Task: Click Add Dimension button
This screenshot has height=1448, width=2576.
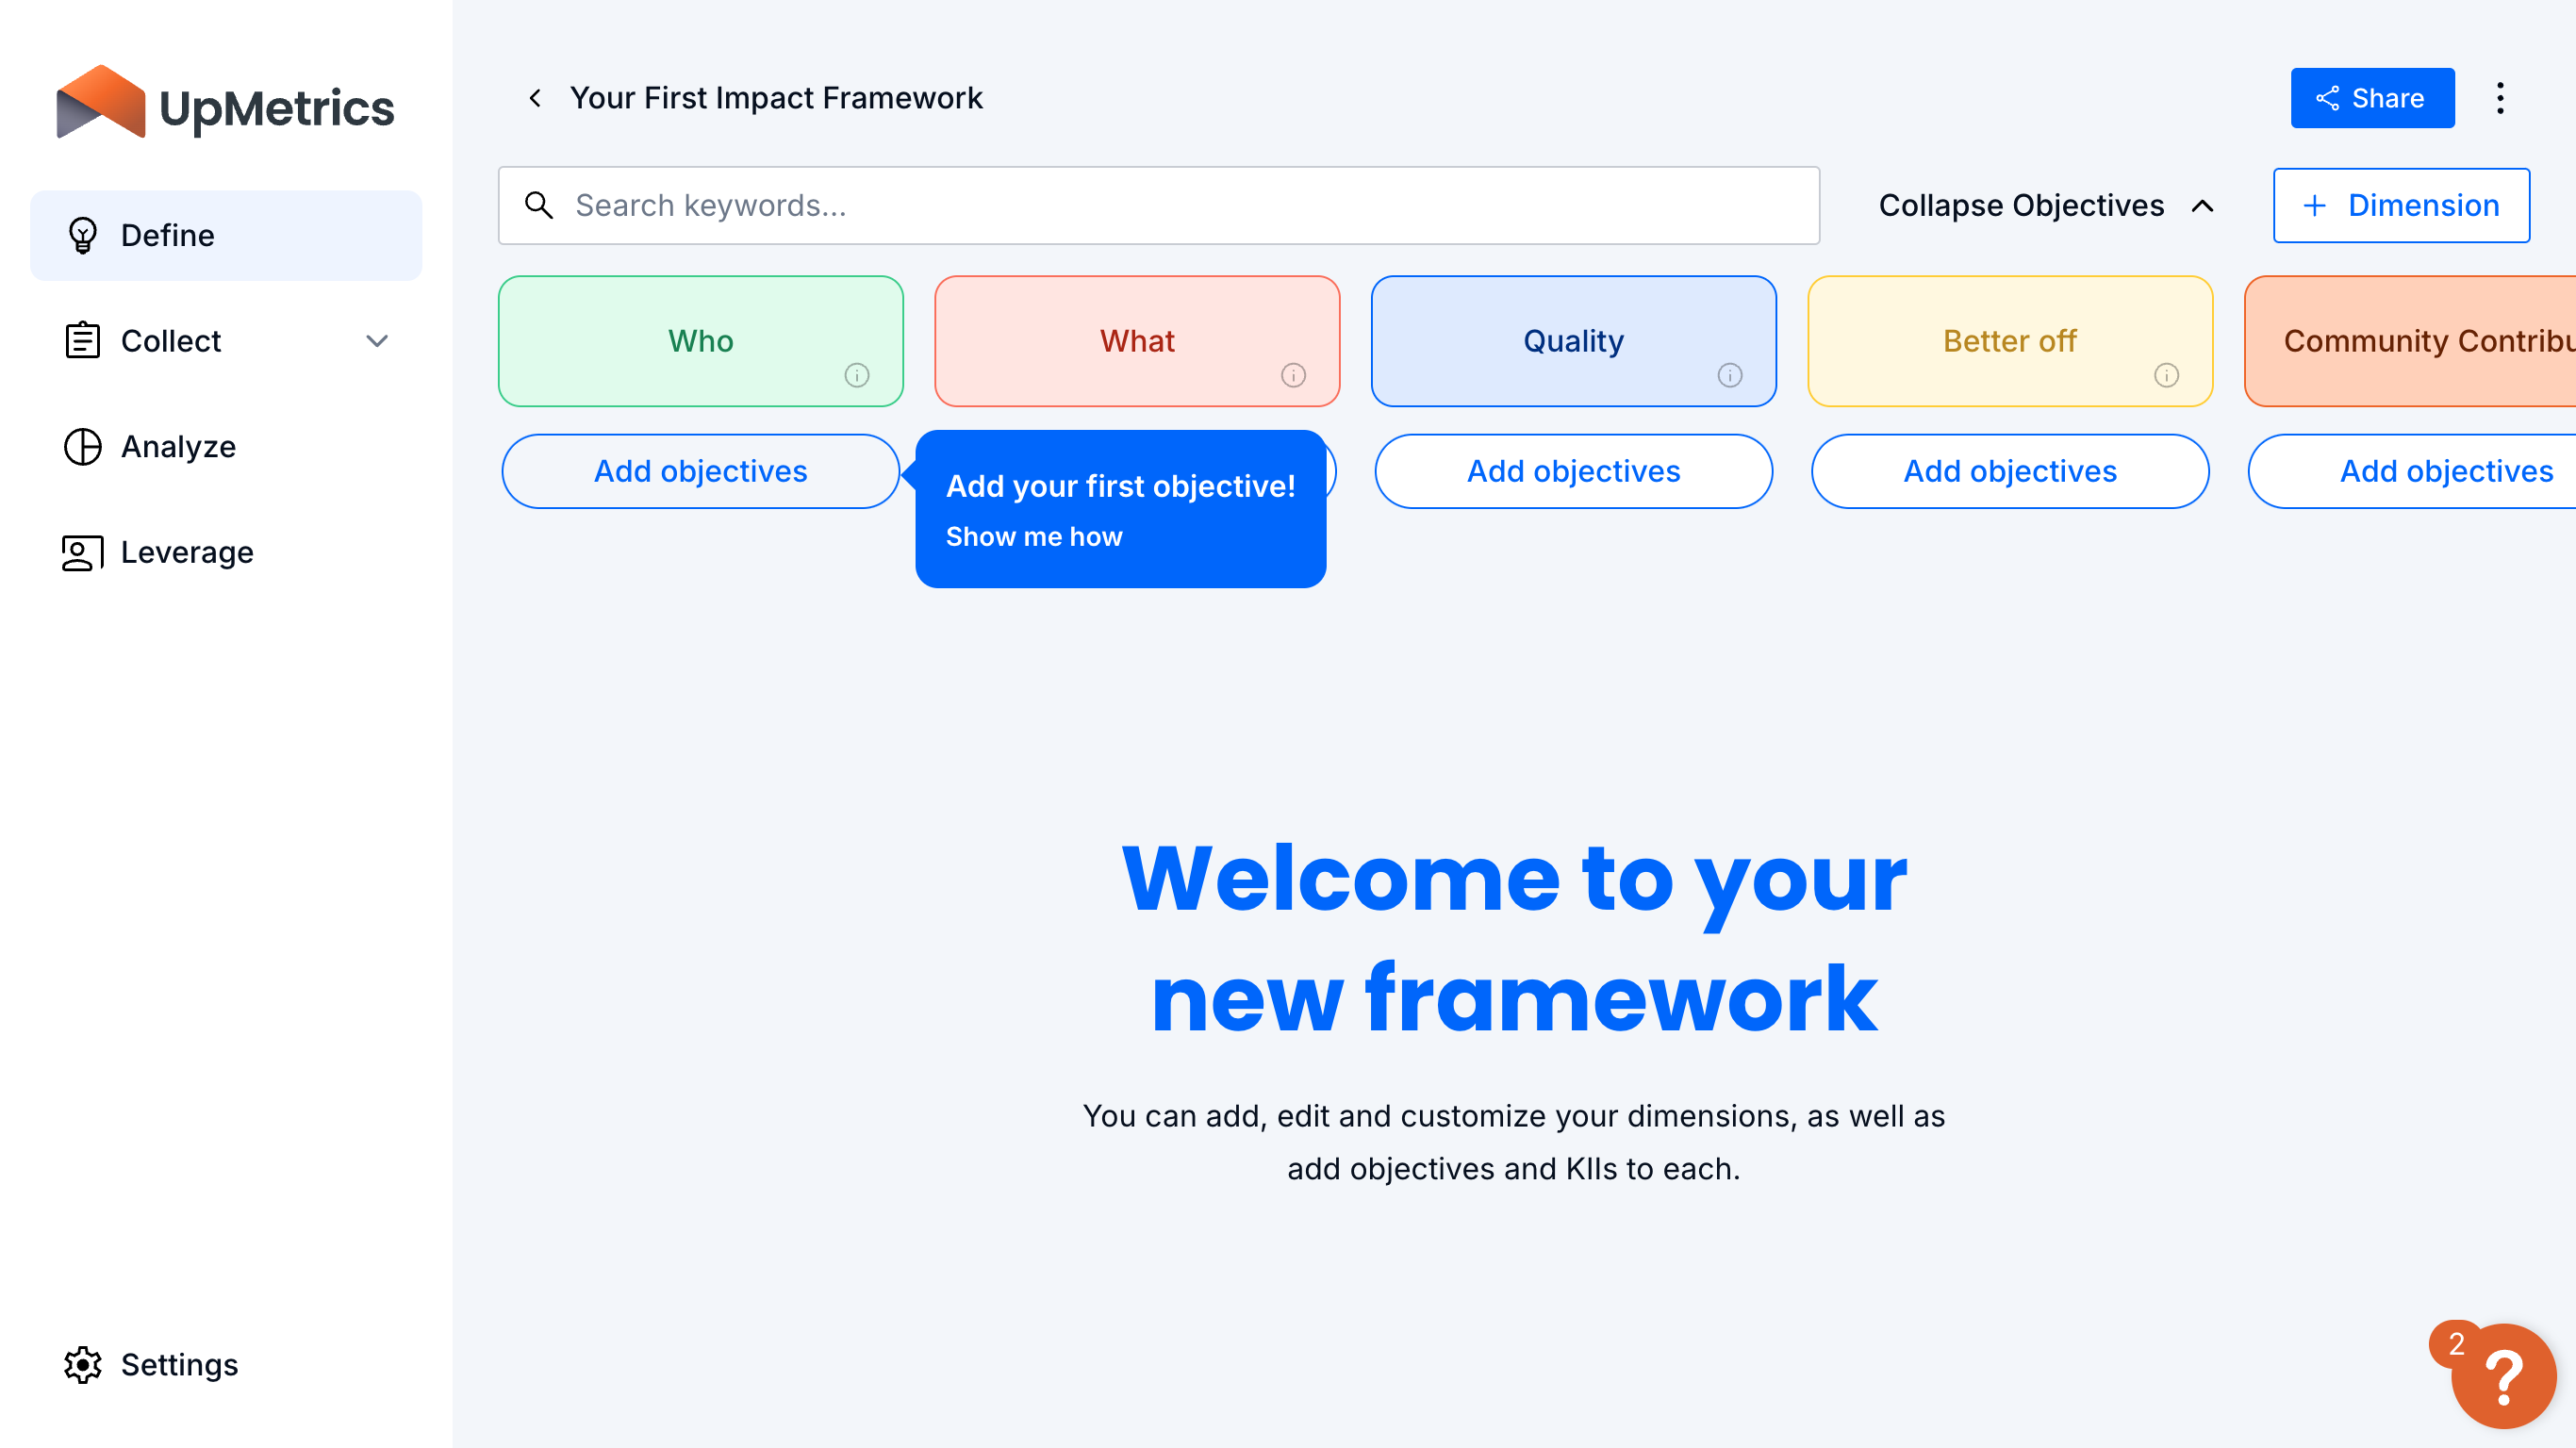Action: pyautogui.click(x=2401, y=206)
